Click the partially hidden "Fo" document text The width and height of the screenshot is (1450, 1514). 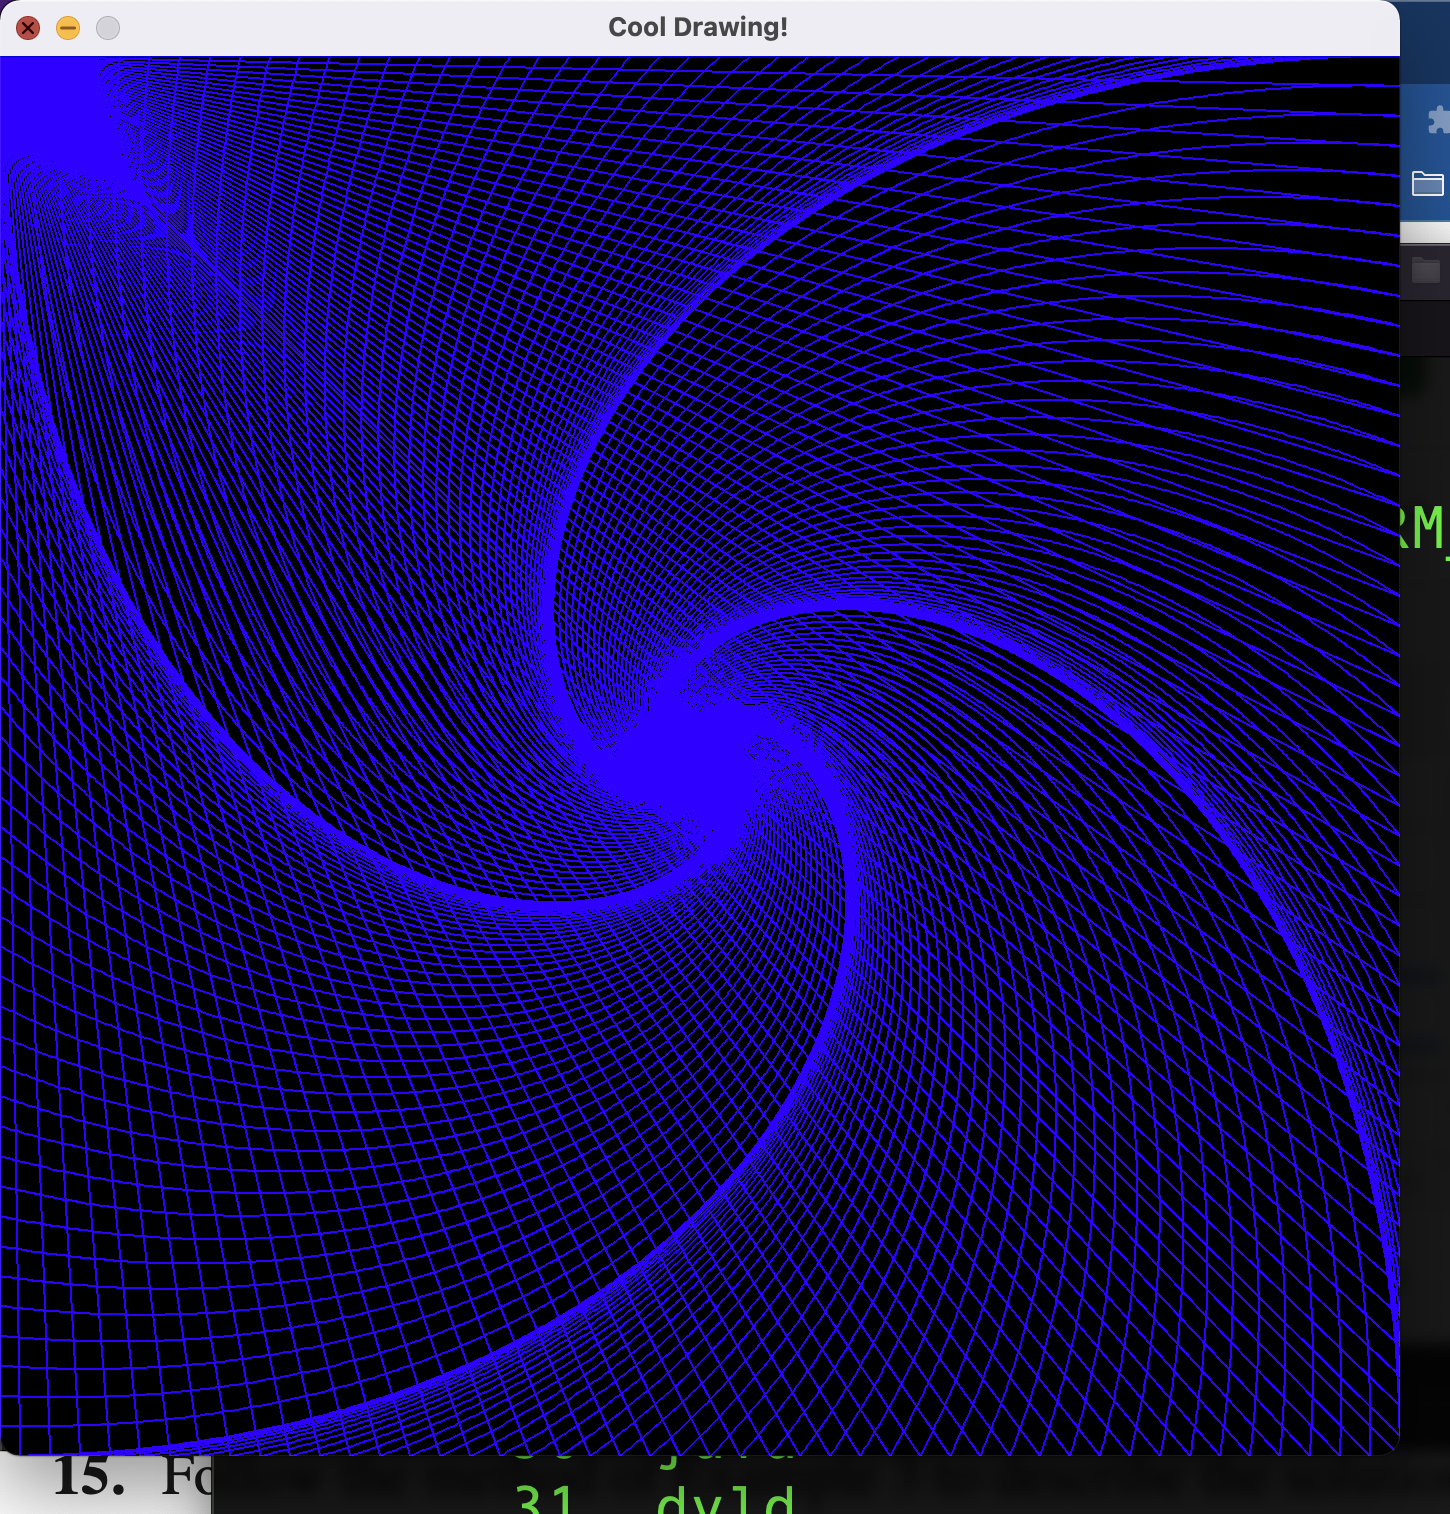187,1478
